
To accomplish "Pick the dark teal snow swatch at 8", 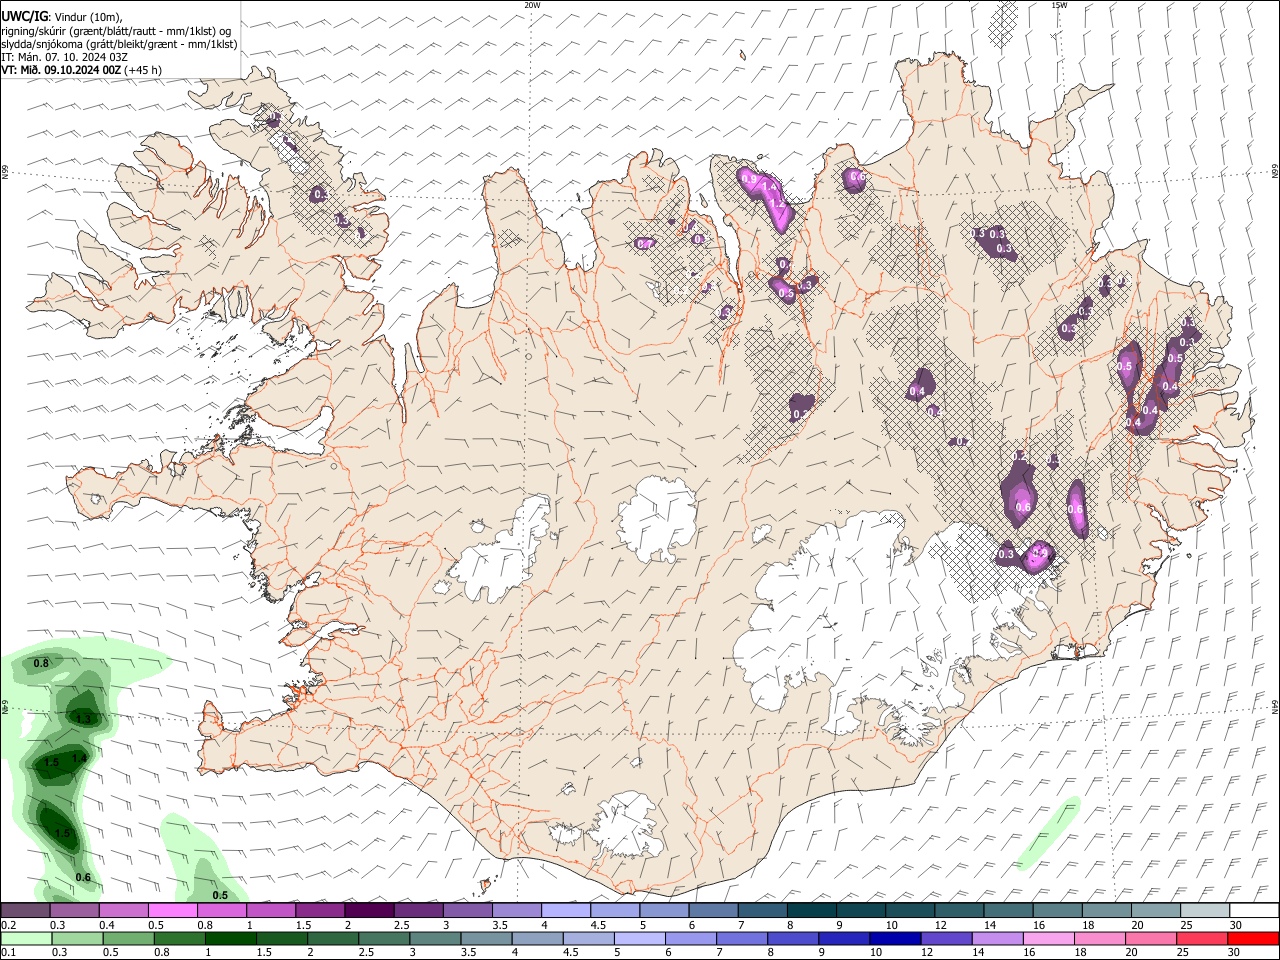I will [x=811, y=910].
